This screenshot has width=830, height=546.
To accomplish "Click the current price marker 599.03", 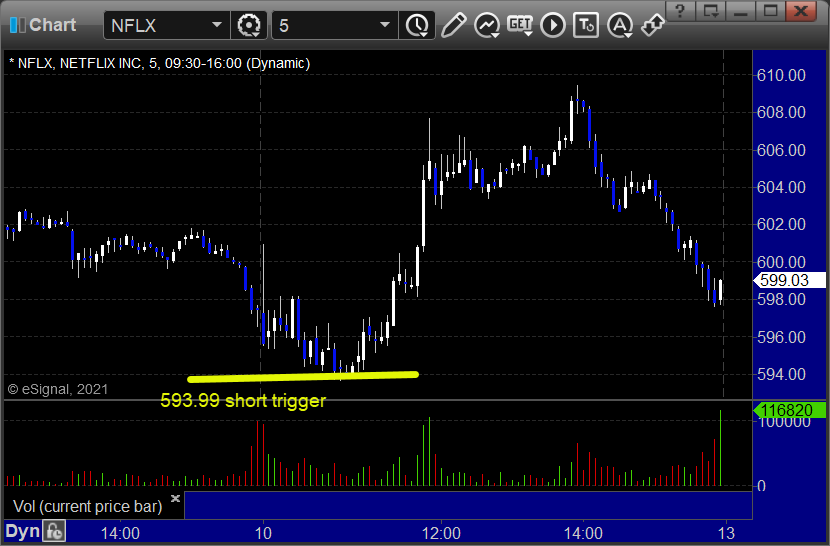I will click(789, 280).
